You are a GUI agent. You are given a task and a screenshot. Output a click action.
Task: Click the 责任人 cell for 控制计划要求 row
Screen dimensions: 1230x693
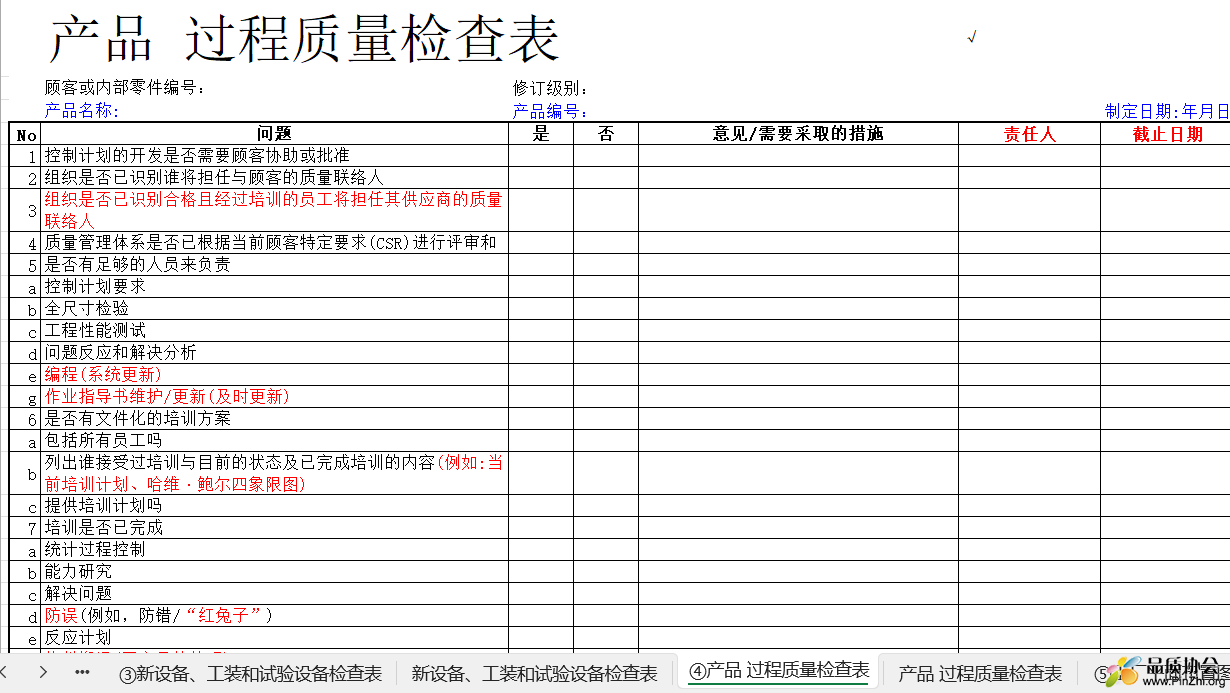(x=1029, y=287)
